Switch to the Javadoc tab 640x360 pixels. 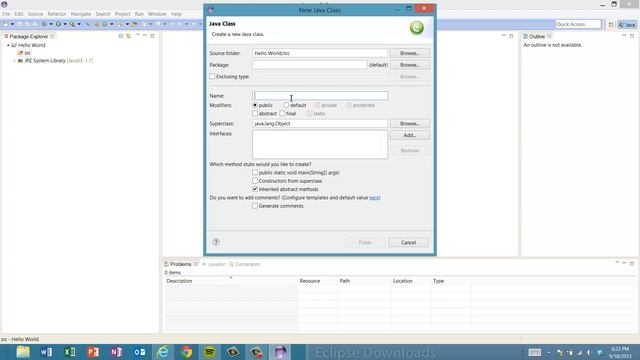214,264
